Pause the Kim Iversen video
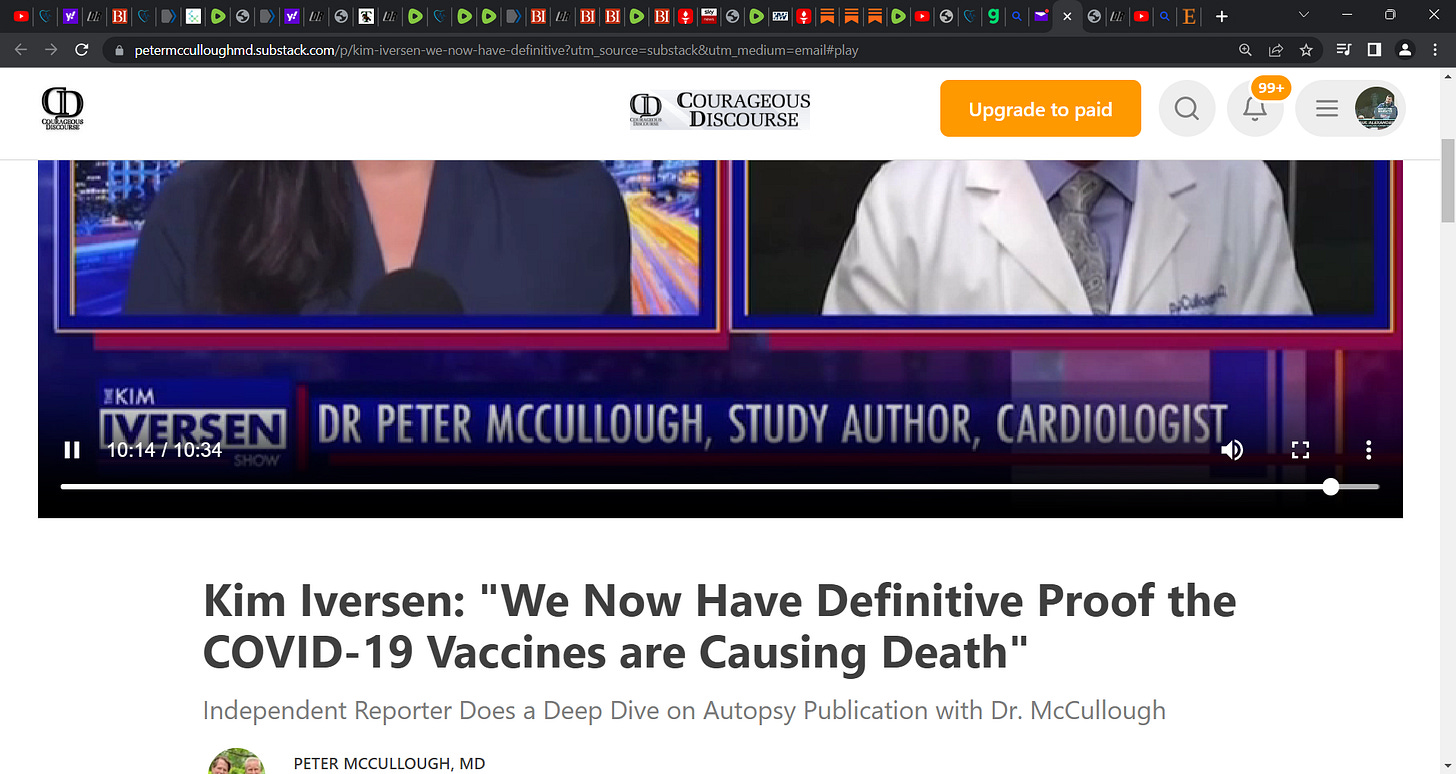 [72, 450]
